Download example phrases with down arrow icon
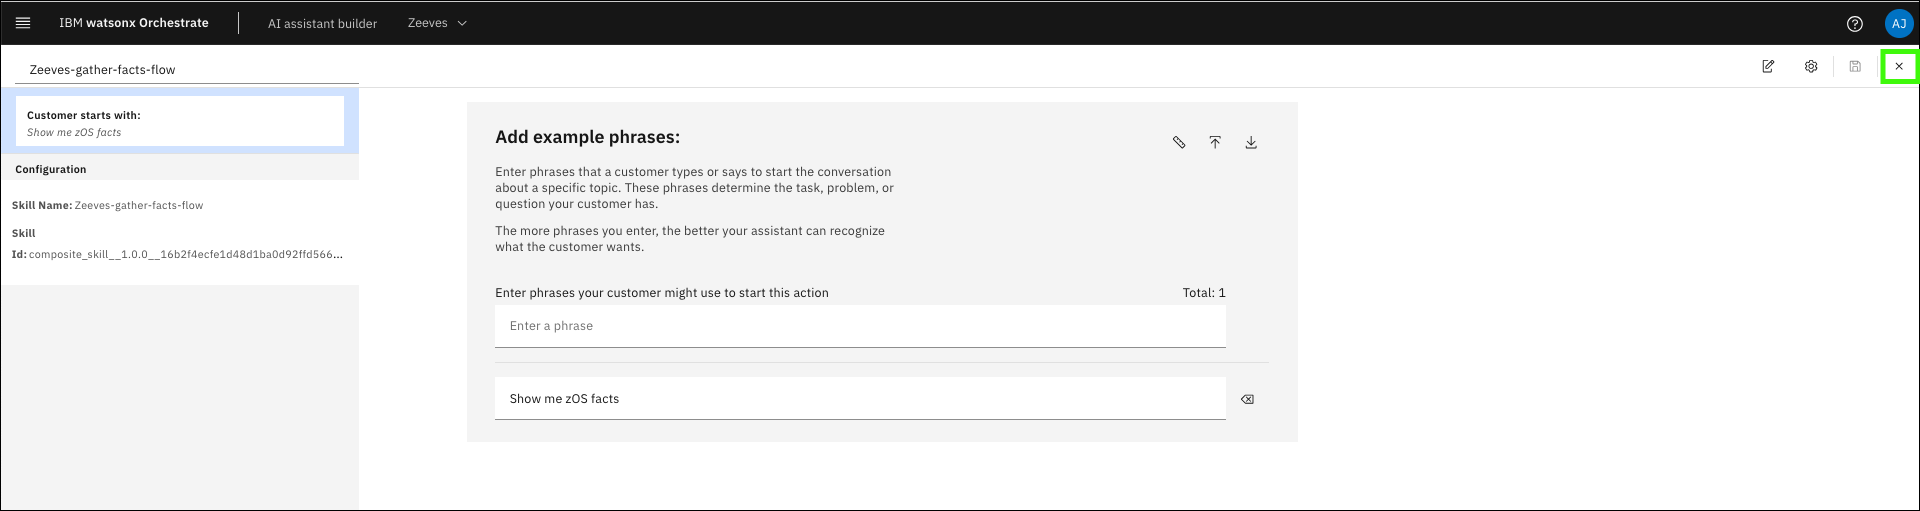1920x511 pixels. tap(1251, 143)
